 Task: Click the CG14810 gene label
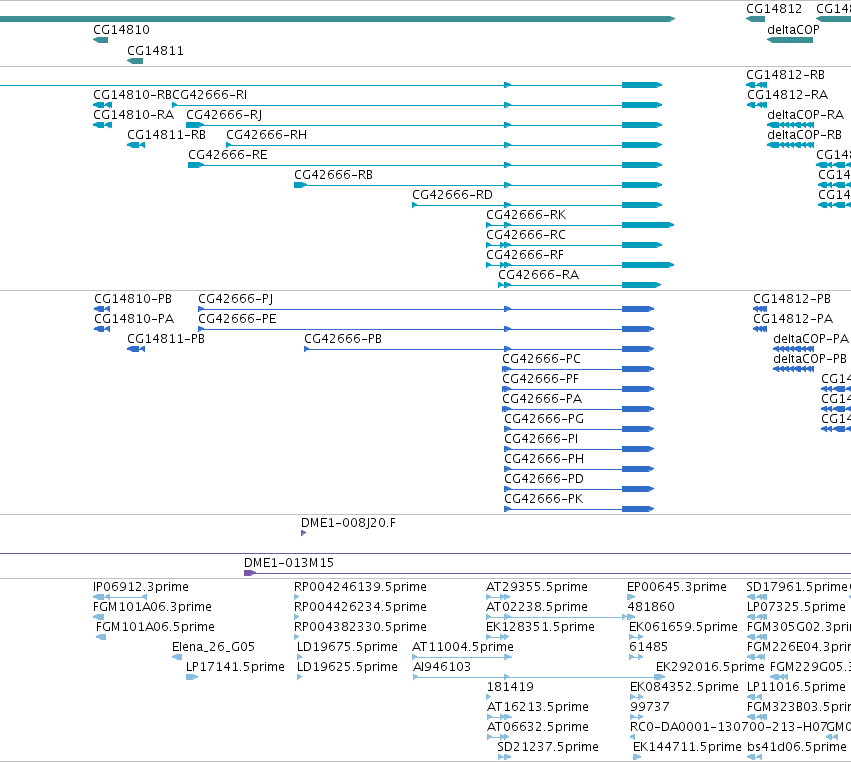(x=121, y=30)
